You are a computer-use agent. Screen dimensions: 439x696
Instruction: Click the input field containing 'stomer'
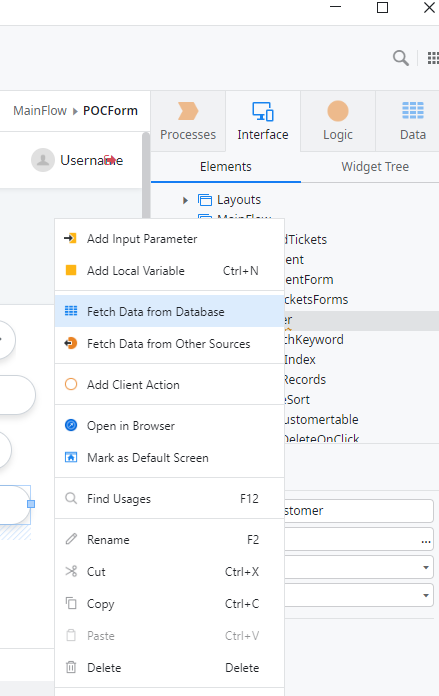point(359,511)
